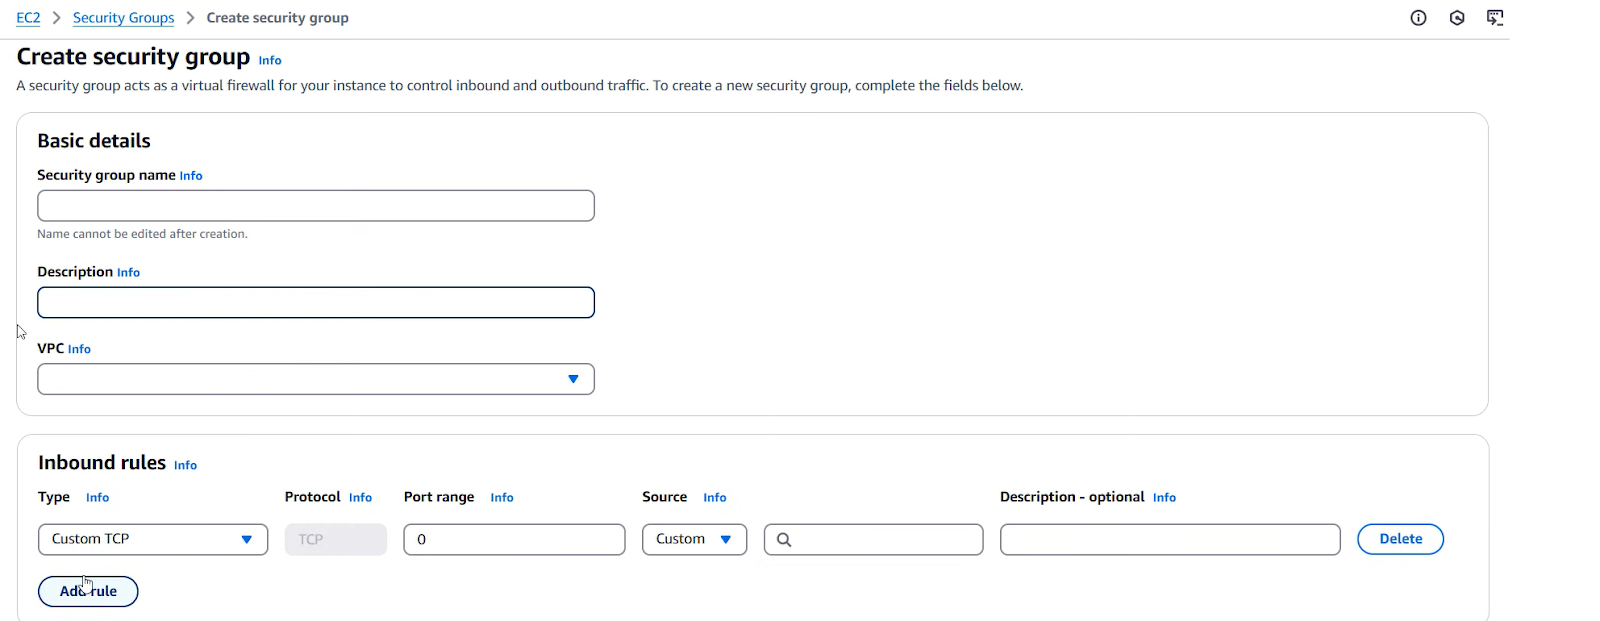Click the Add rule button
The image size is (1600, 621).
point(88,591)
